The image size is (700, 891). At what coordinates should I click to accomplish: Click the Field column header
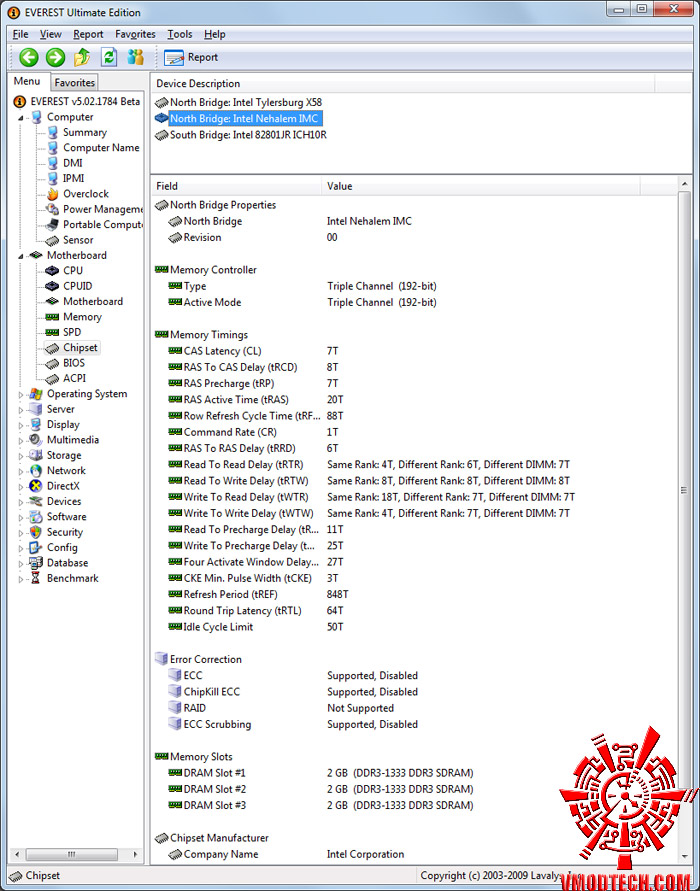(236, 186)
